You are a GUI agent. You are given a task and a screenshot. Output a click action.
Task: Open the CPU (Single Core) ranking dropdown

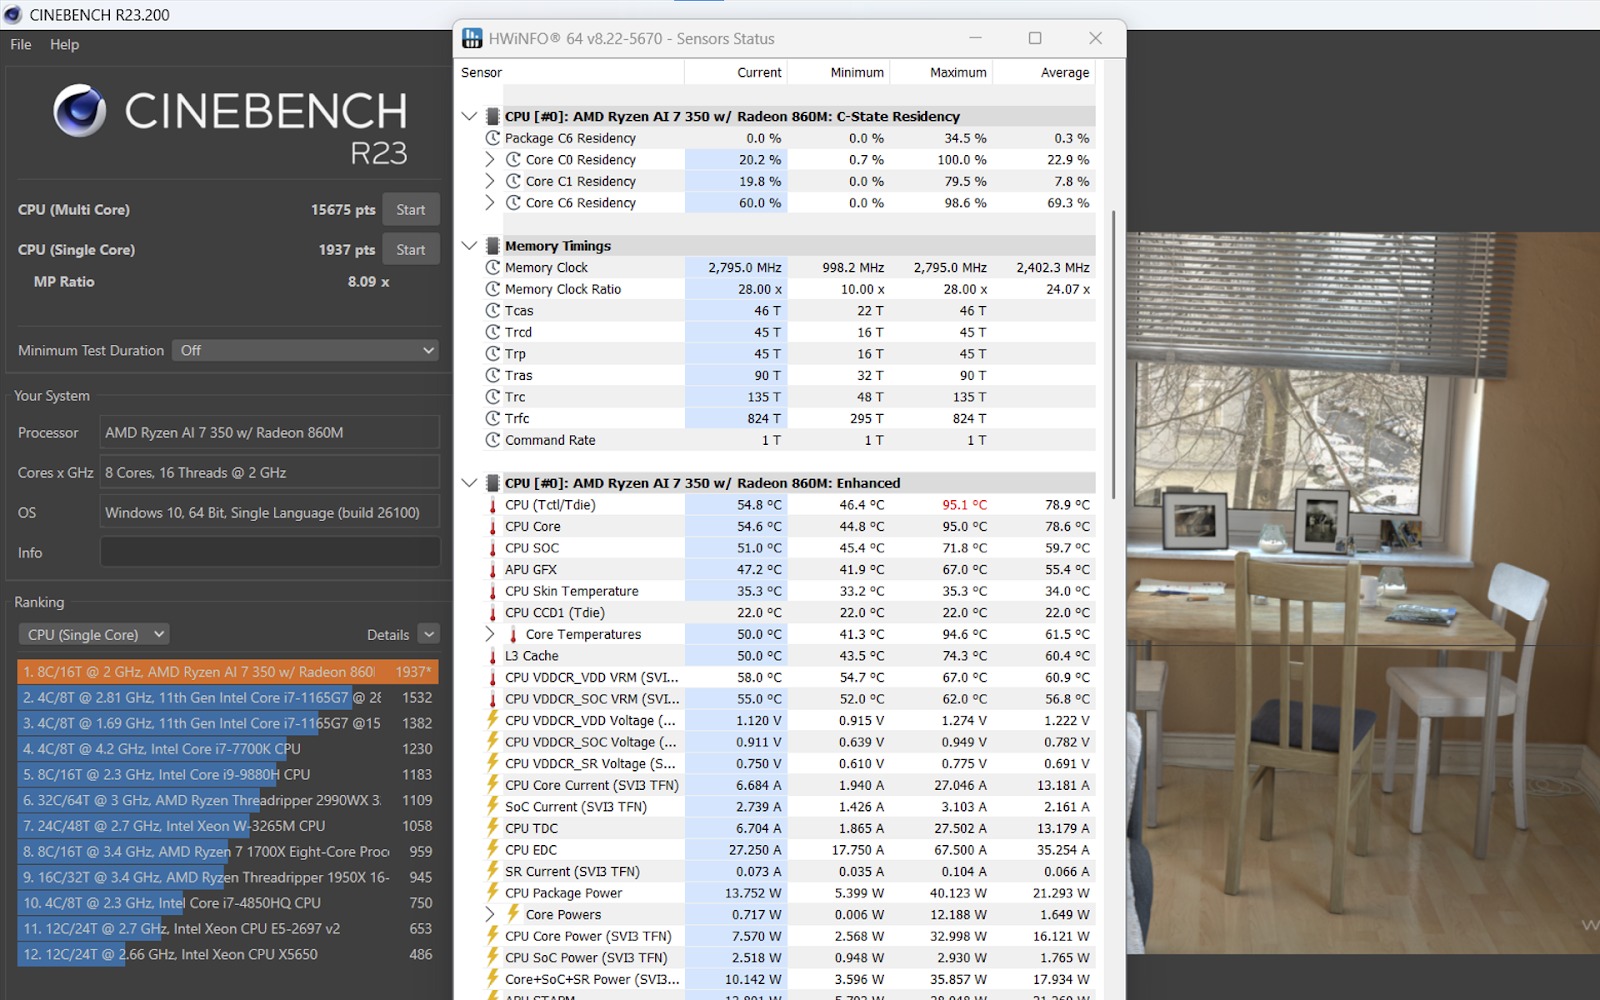[94, 635]
